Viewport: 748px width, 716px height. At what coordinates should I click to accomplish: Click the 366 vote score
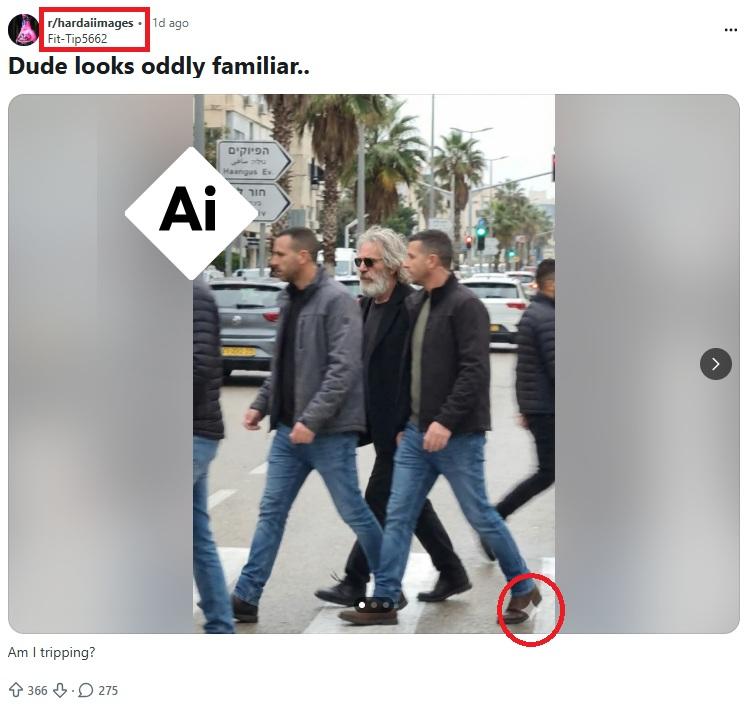[x=37, y=690]
